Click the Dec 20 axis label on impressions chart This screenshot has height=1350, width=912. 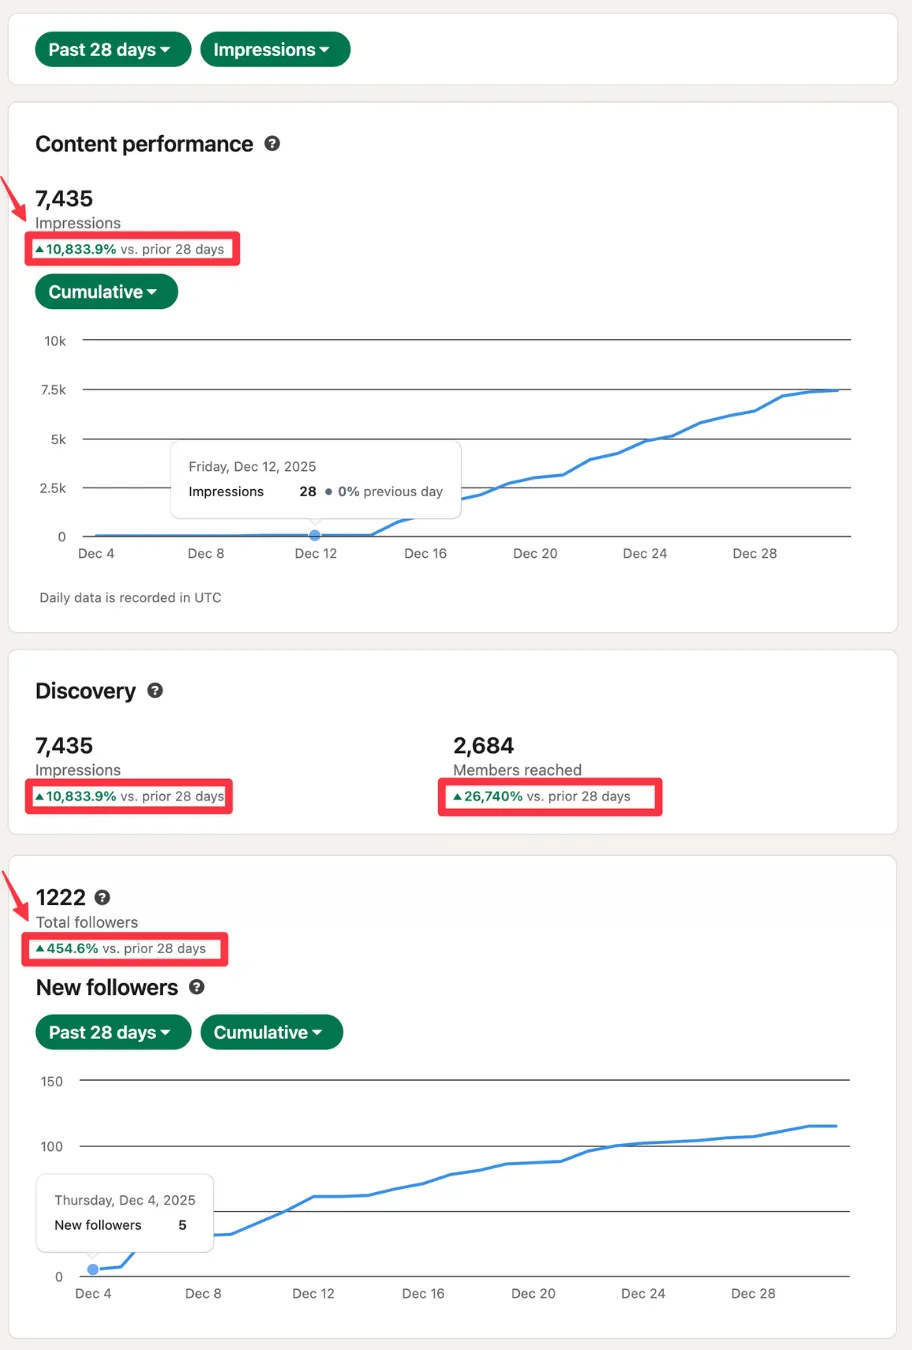[x=535, y=553]
